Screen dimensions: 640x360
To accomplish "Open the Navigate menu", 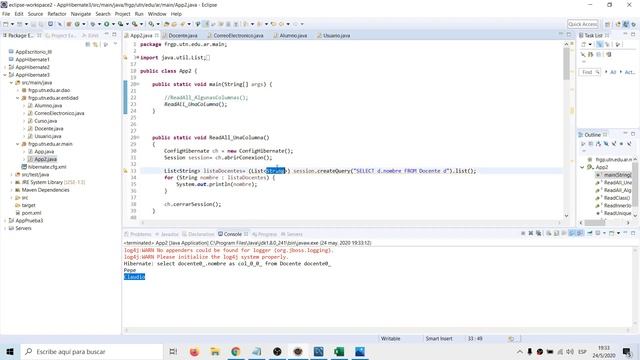I will point(81,14).
